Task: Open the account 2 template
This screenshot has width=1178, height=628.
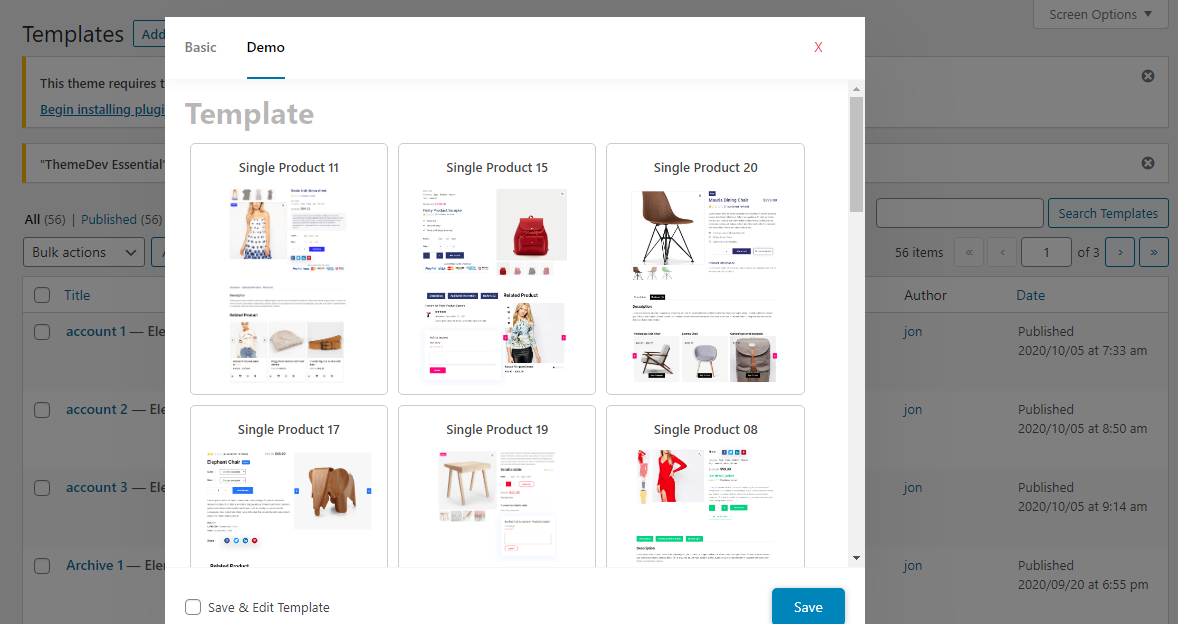Action: [97, 409]
